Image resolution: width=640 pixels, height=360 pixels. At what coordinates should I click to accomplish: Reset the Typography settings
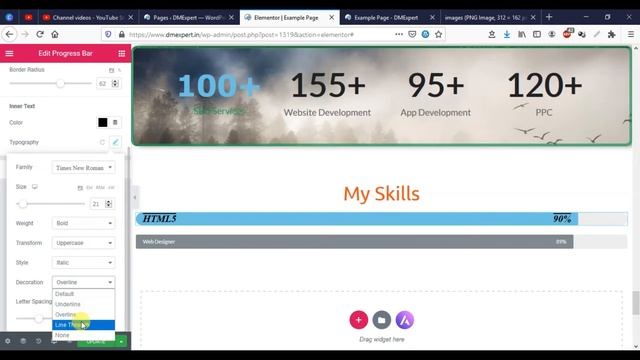pyautogui.click(x=102, y=142)
